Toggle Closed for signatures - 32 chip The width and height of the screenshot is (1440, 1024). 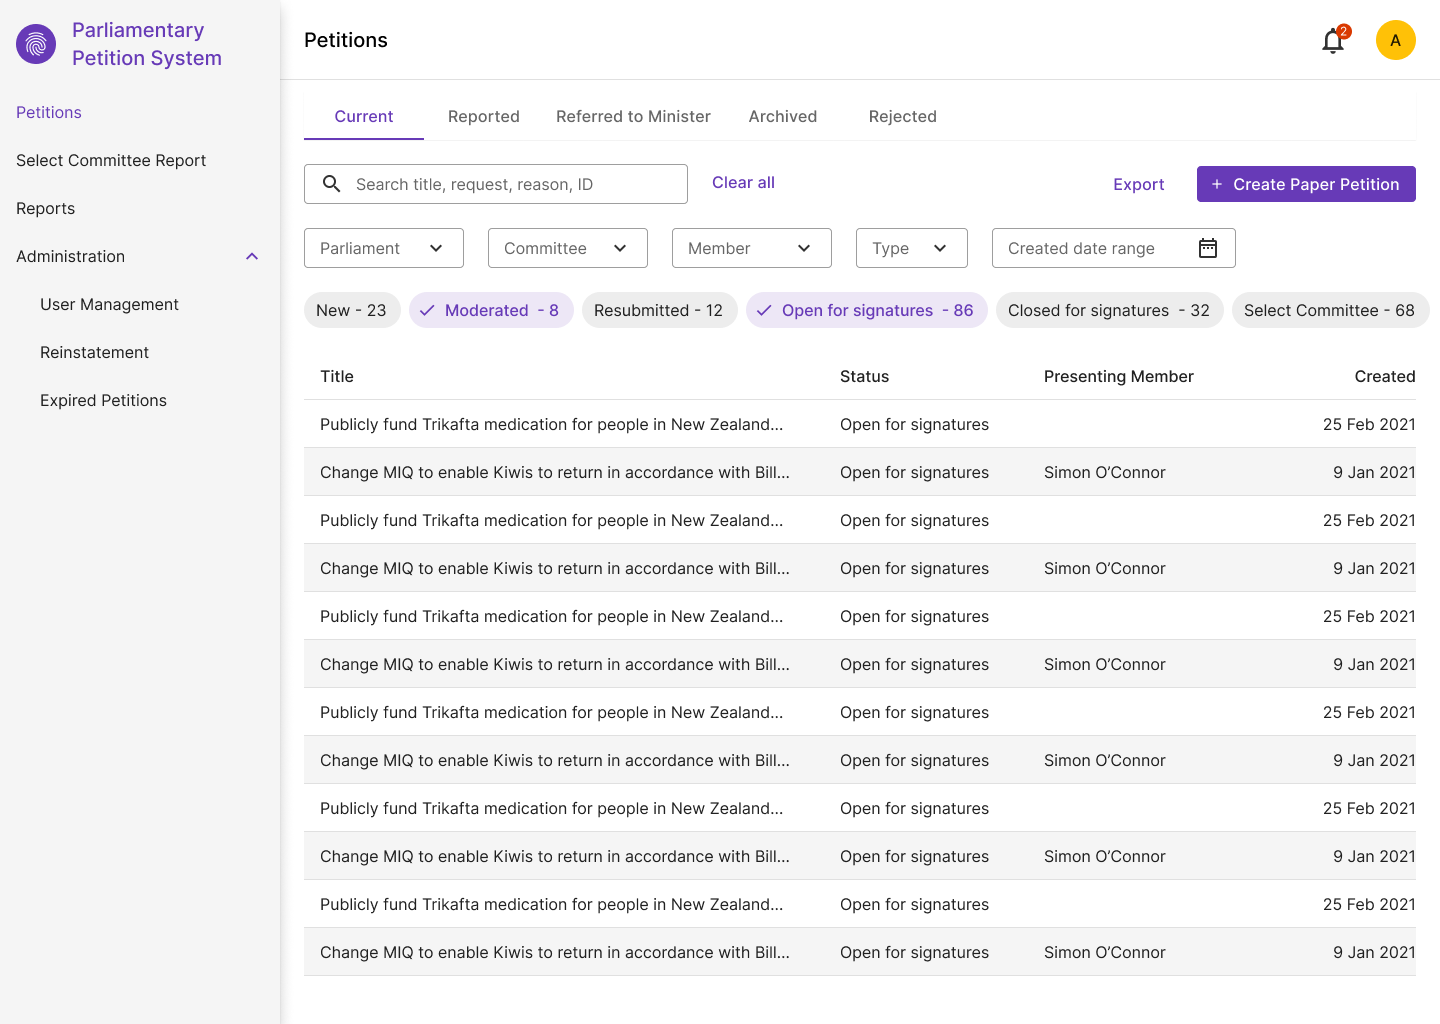[x=1109, y=310]
